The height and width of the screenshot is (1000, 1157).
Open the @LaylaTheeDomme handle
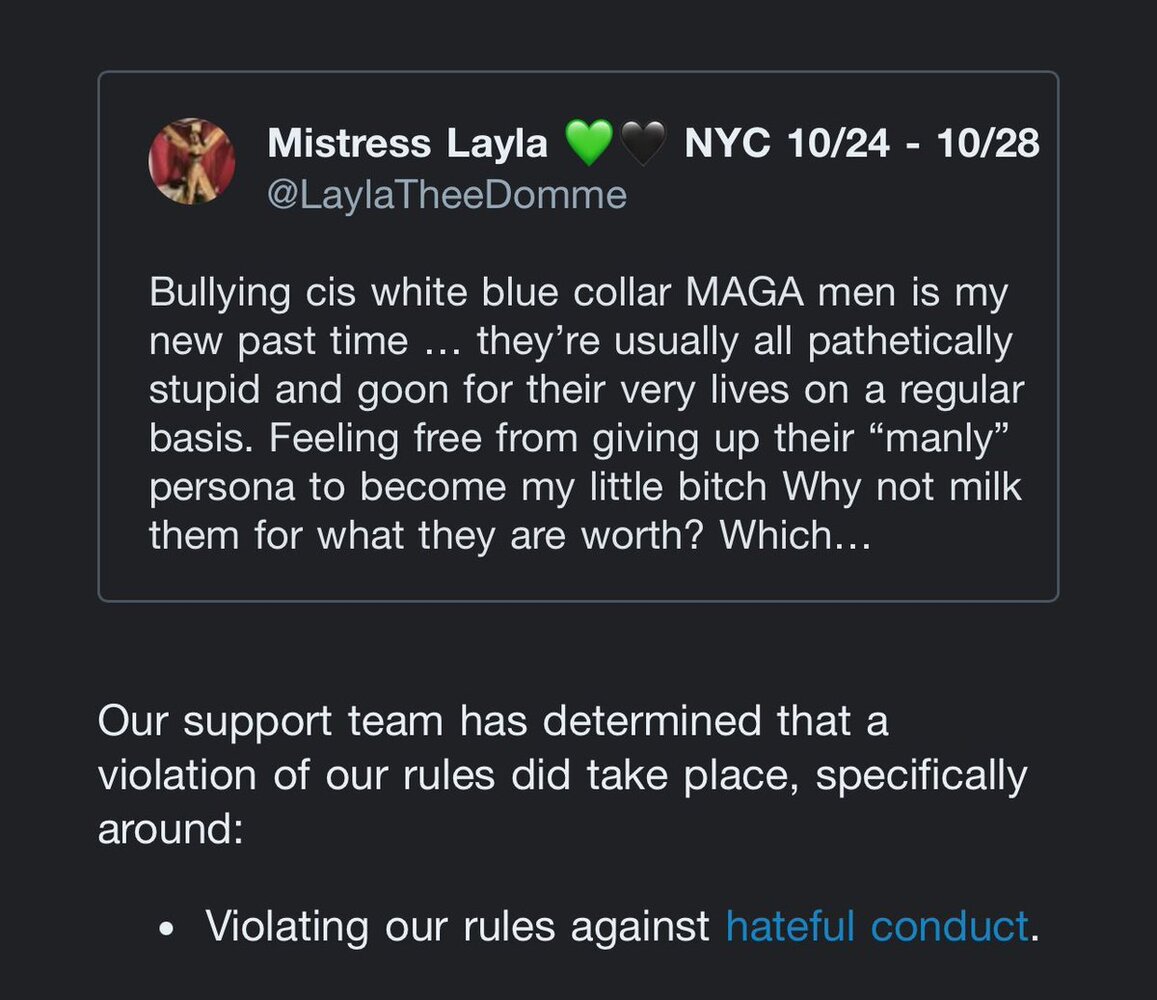[x=446, y=194]
